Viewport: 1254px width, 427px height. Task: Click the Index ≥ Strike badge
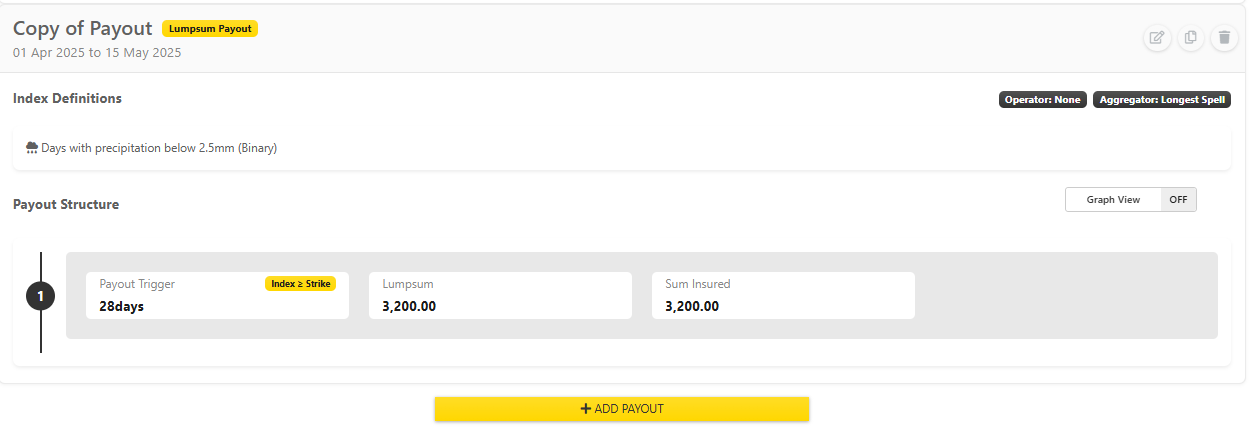300,284
